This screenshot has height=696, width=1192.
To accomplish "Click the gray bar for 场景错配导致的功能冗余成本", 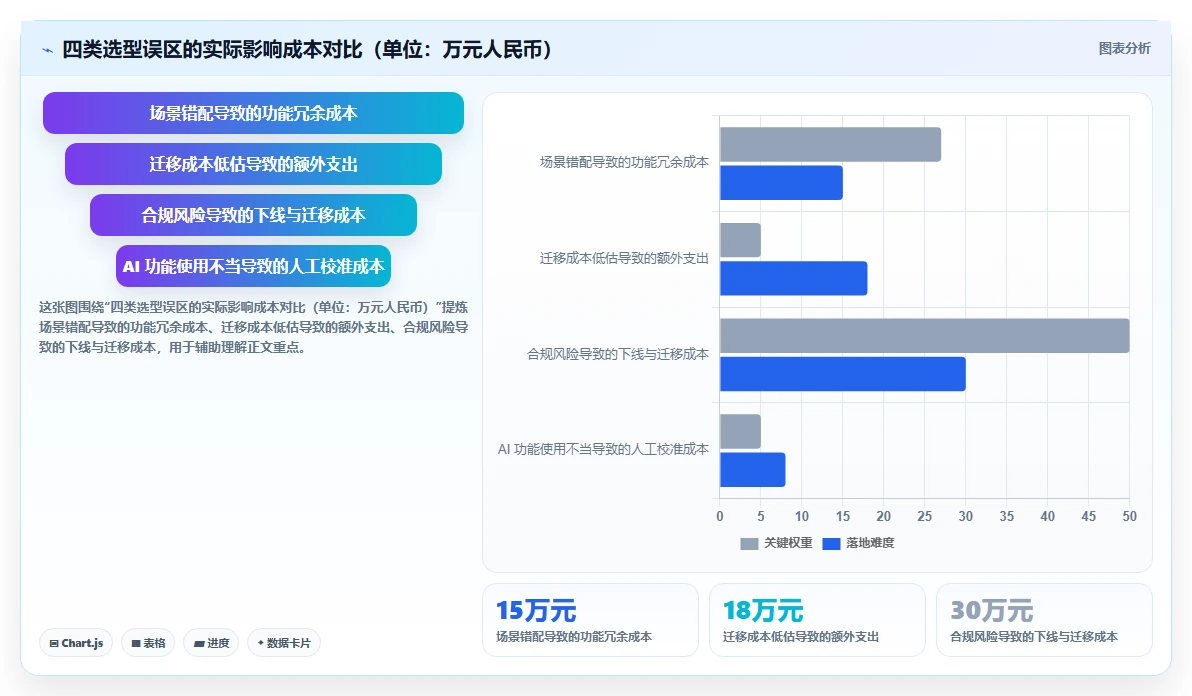I will point(830,144).
